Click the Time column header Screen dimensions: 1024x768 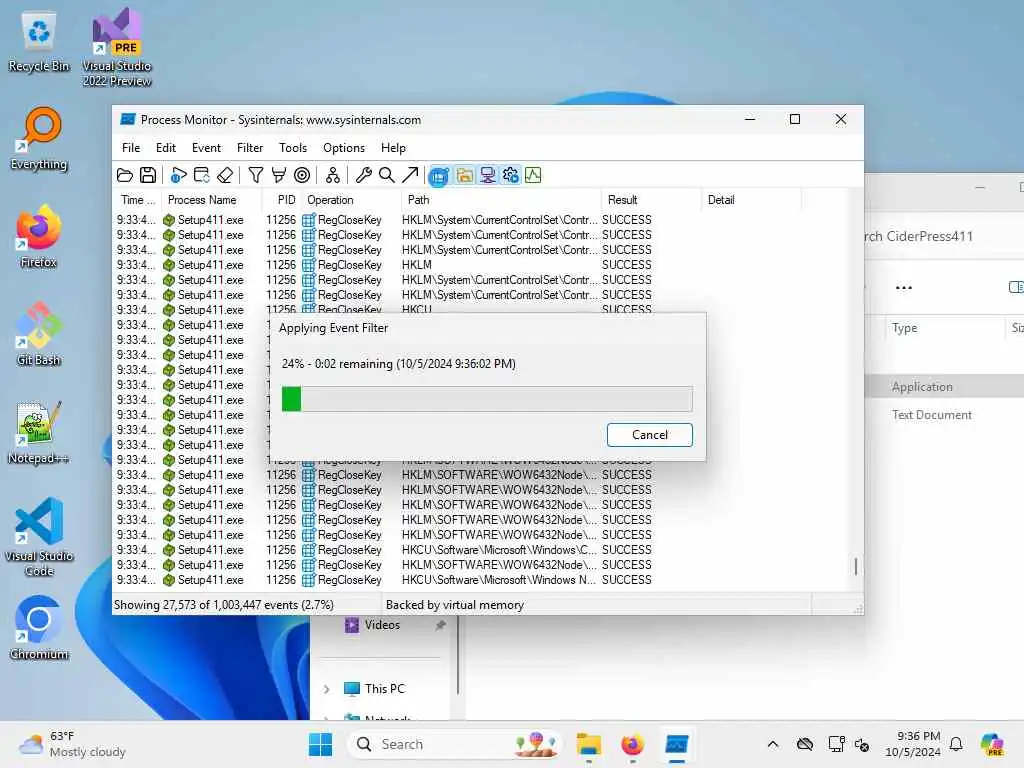pyautogui.click(x=137, y=200)
